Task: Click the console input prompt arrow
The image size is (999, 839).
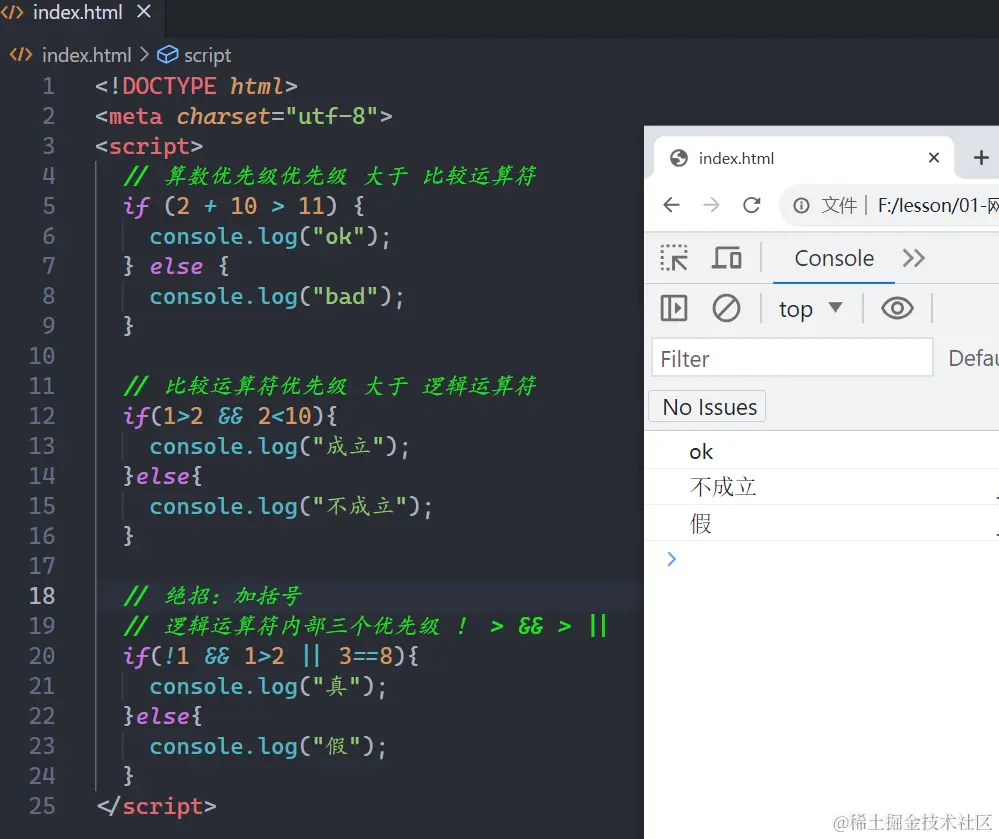Action: click(672, 559)
